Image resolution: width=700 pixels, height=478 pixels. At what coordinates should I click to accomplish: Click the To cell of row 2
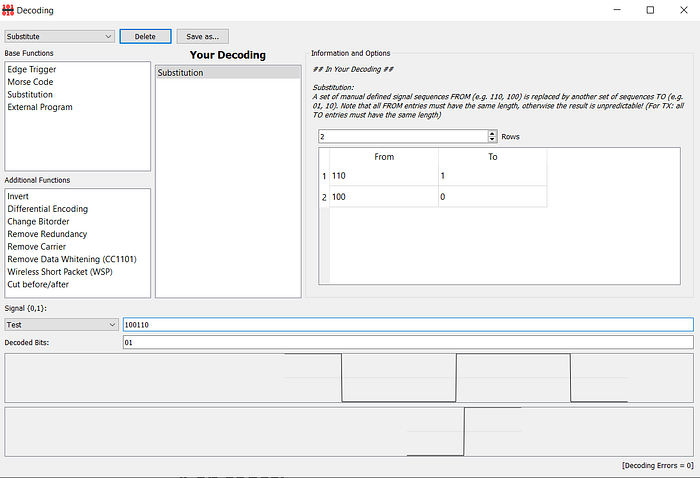[x=493, y=197]
